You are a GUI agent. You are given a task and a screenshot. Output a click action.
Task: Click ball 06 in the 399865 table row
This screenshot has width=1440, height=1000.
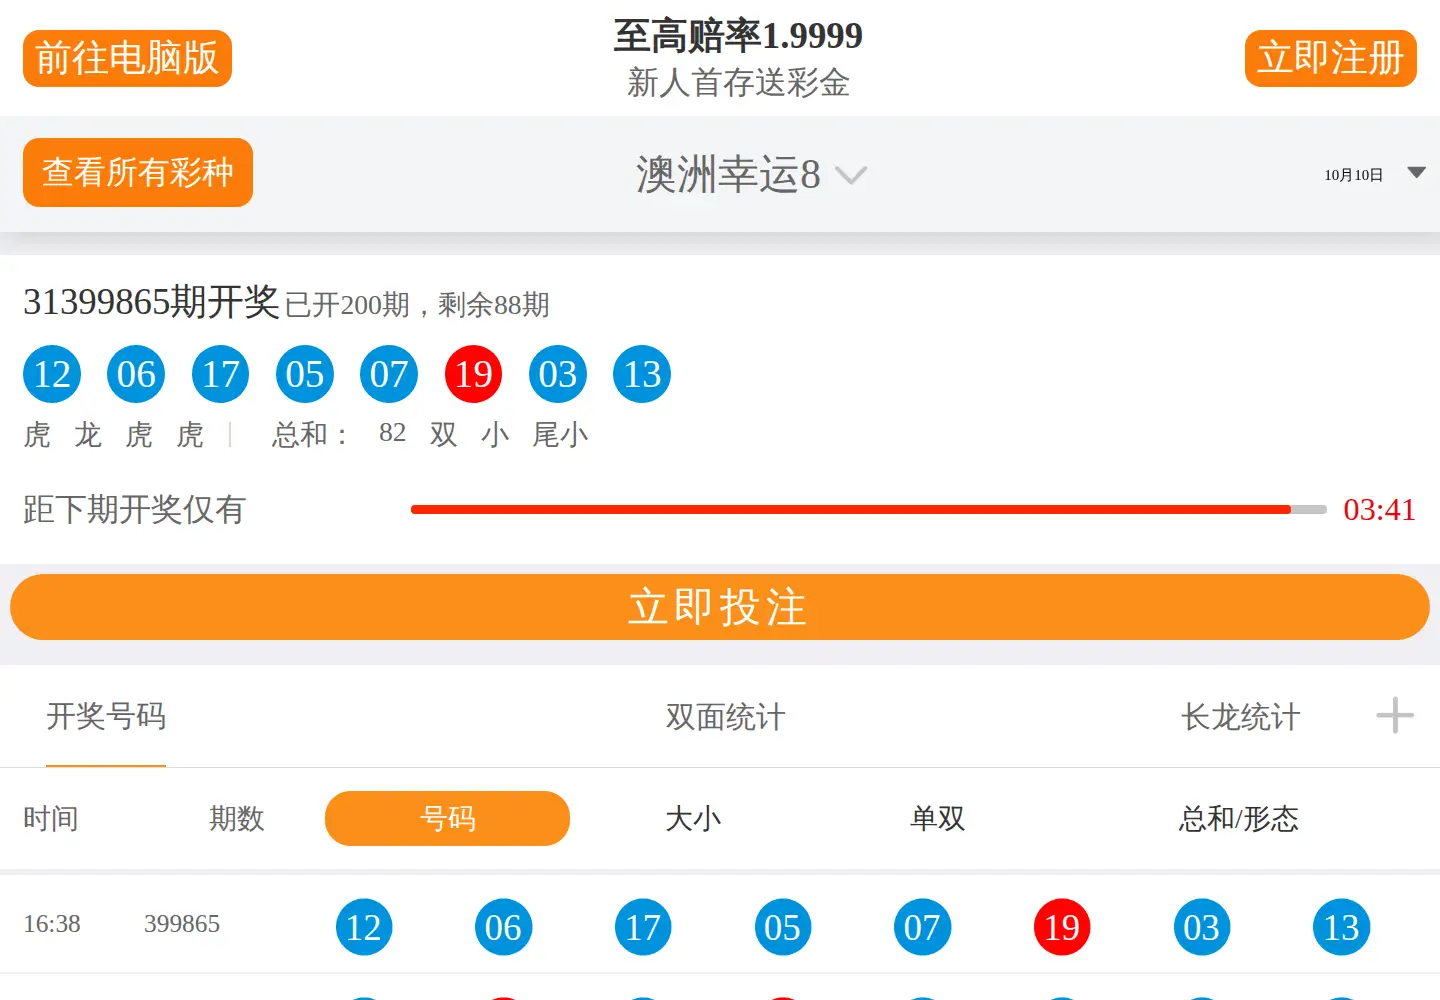(x=503, y=927)
